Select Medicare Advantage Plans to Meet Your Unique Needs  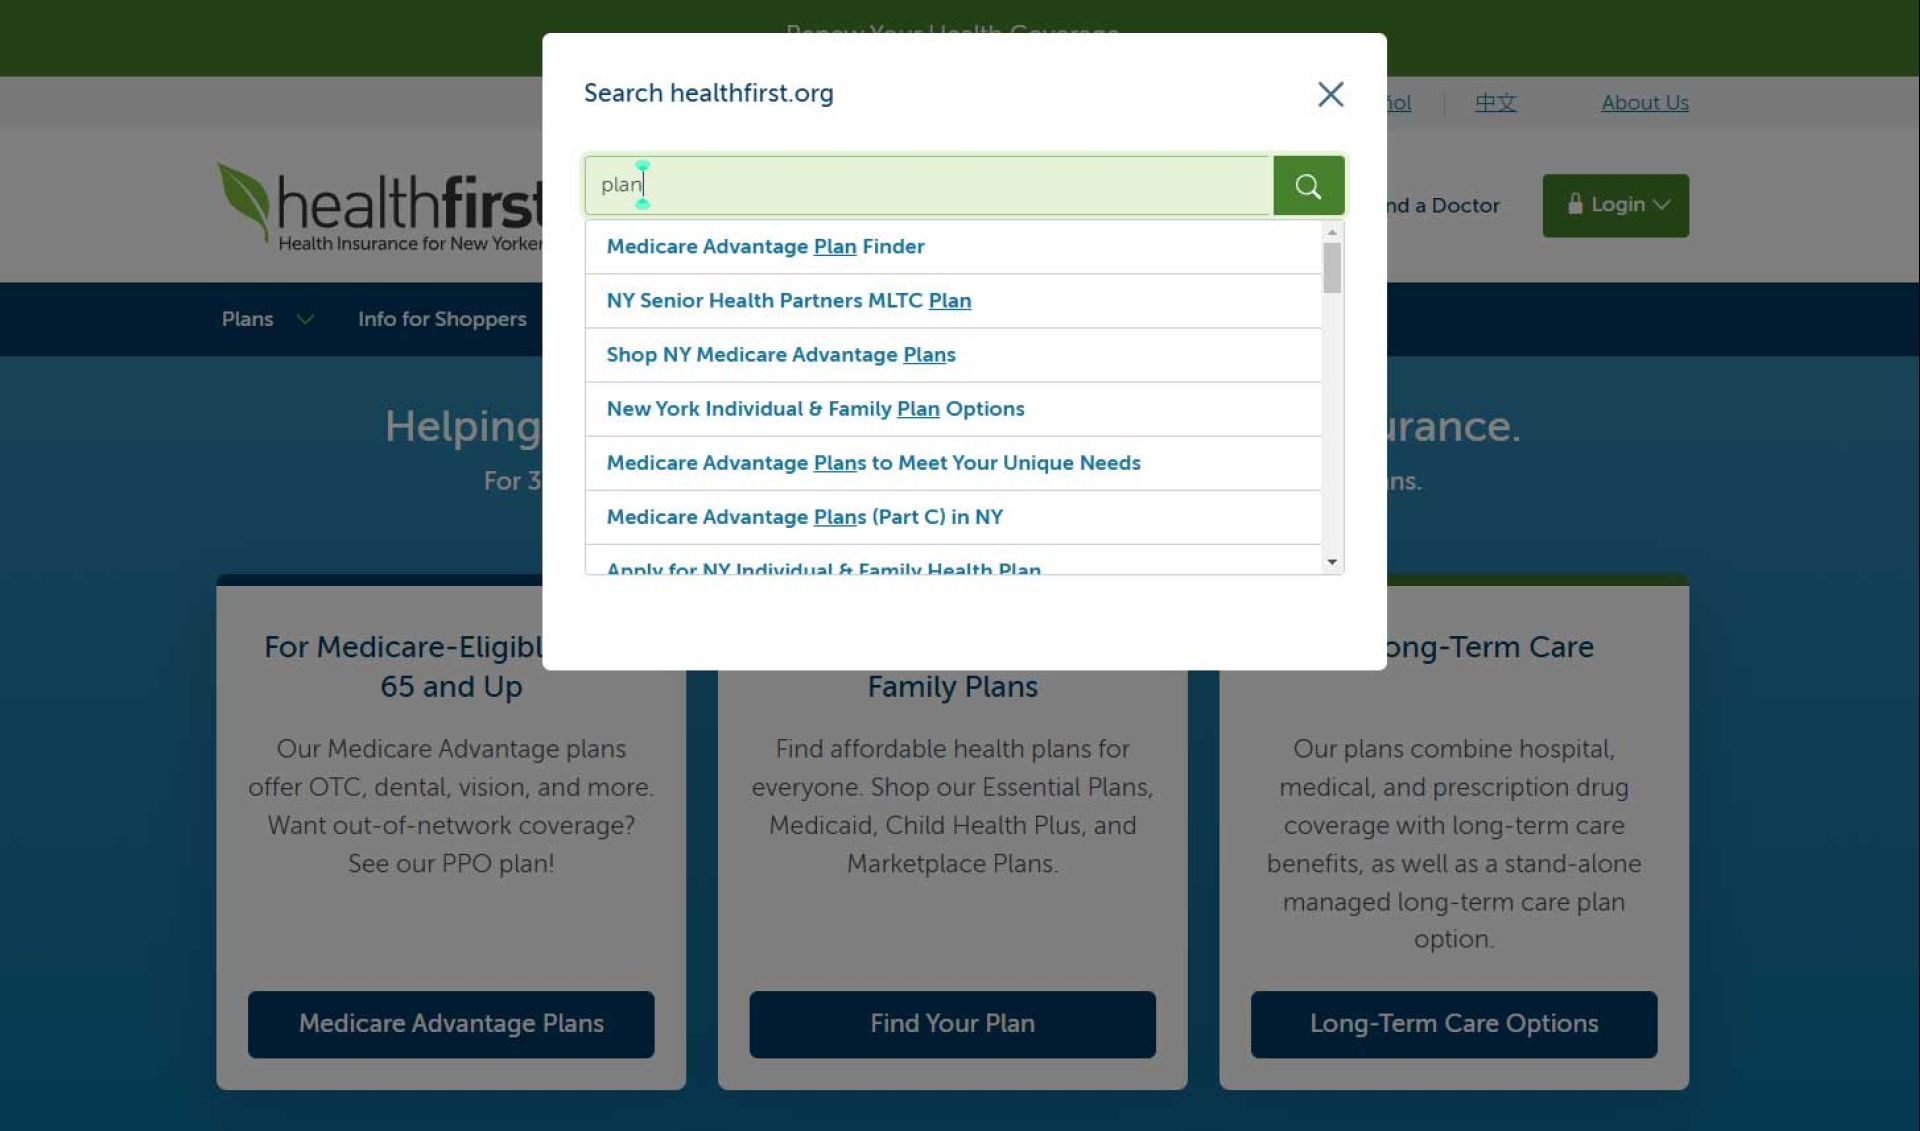tap(953, 463)
